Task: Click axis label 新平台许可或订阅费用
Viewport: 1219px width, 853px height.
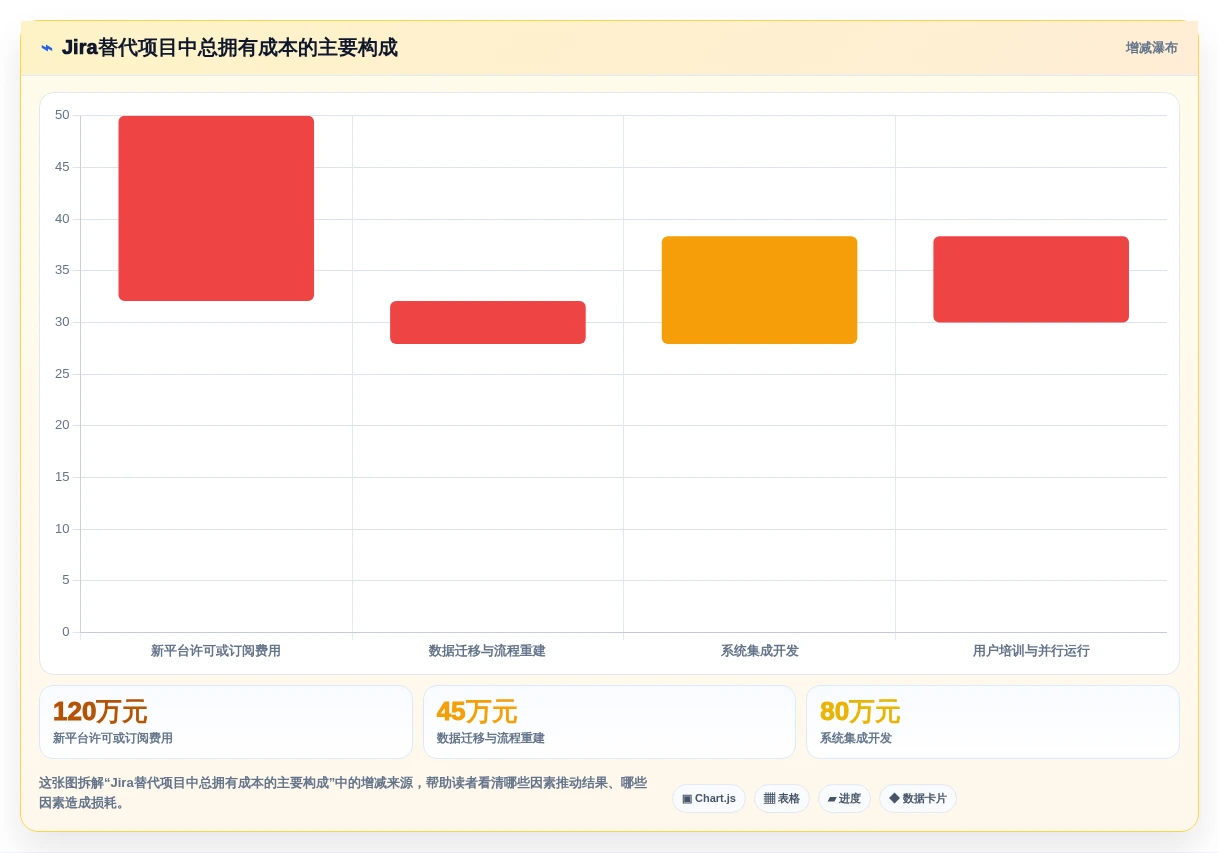Action: click(x=216, y=651)
